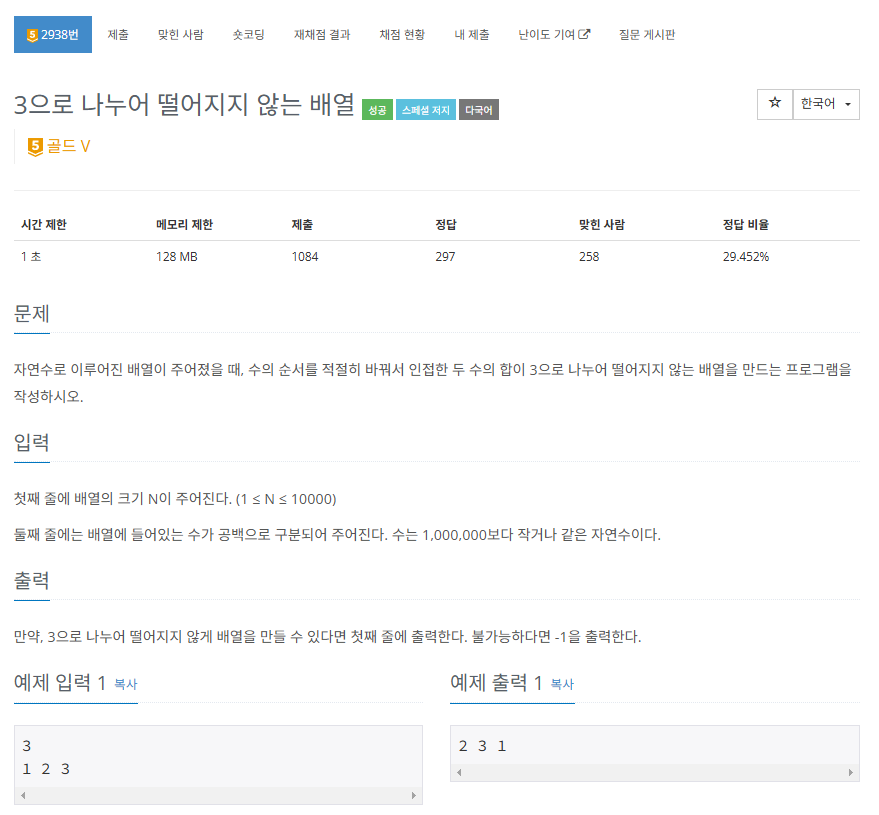Click the submission count 1084 statistic
Viewport: 879px width, 815px height.
[304, 256]
